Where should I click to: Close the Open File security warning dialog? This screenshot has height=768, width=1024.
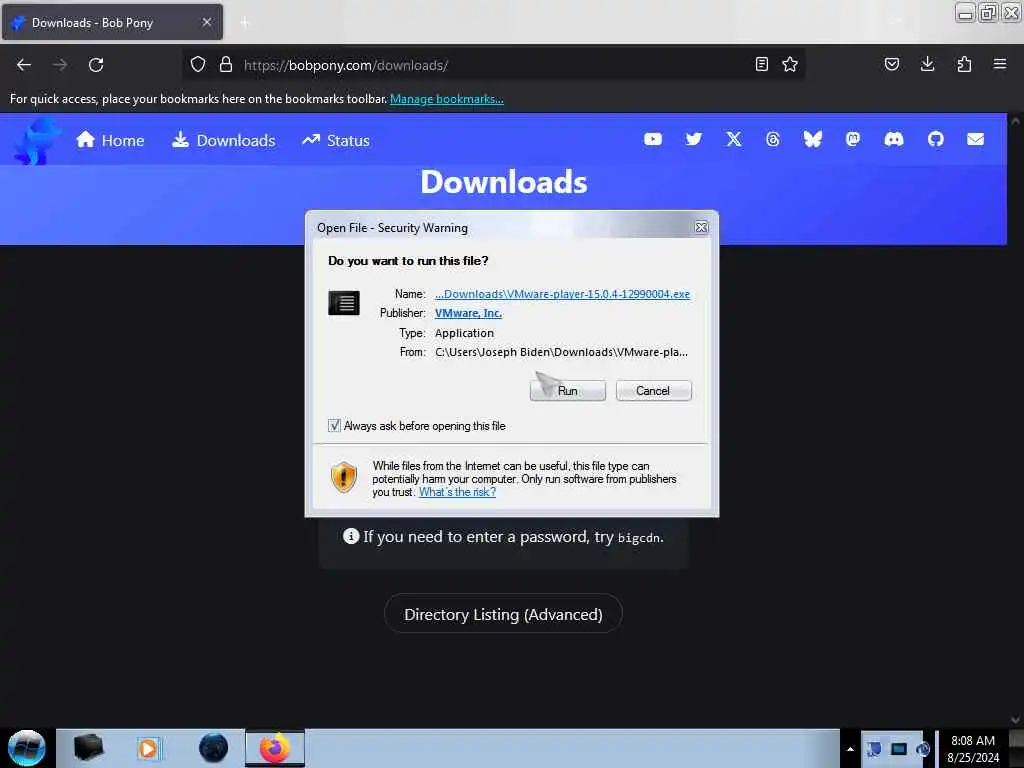tap(701, 227)
